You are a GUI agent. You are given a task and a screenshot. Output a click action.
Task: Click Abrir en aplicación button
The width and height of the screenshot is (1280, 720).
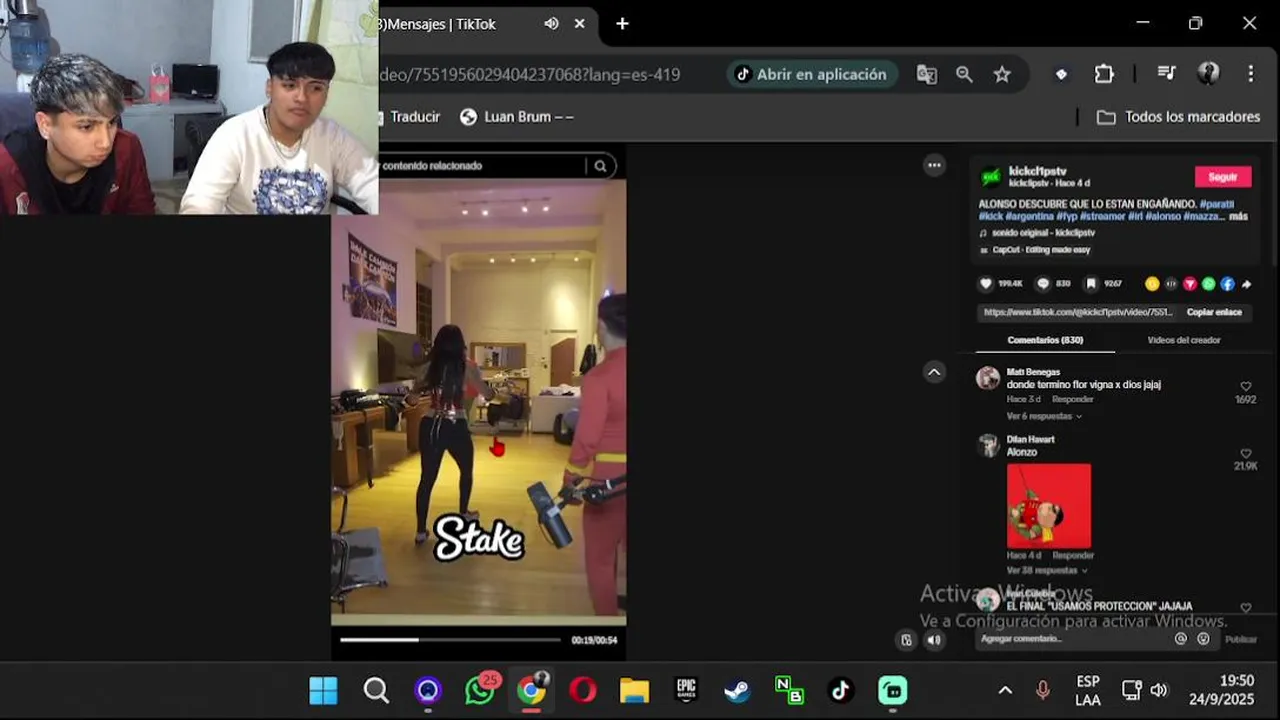811,74
